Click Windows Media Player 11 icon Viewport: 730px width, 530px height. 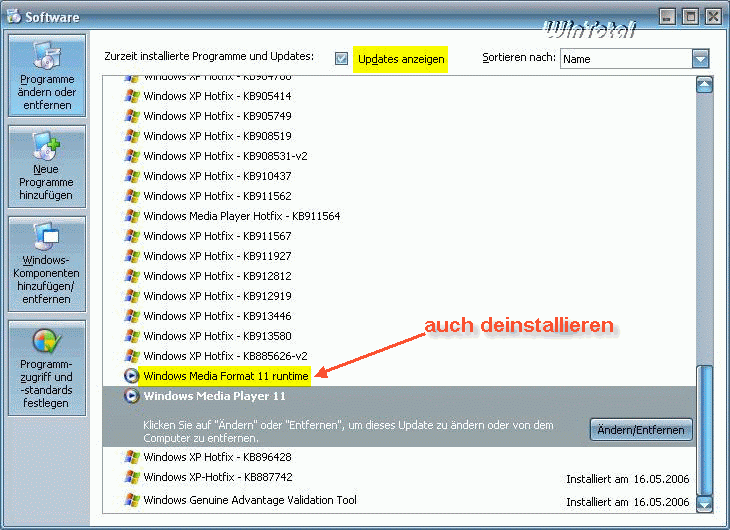click(x=132, y=396)
